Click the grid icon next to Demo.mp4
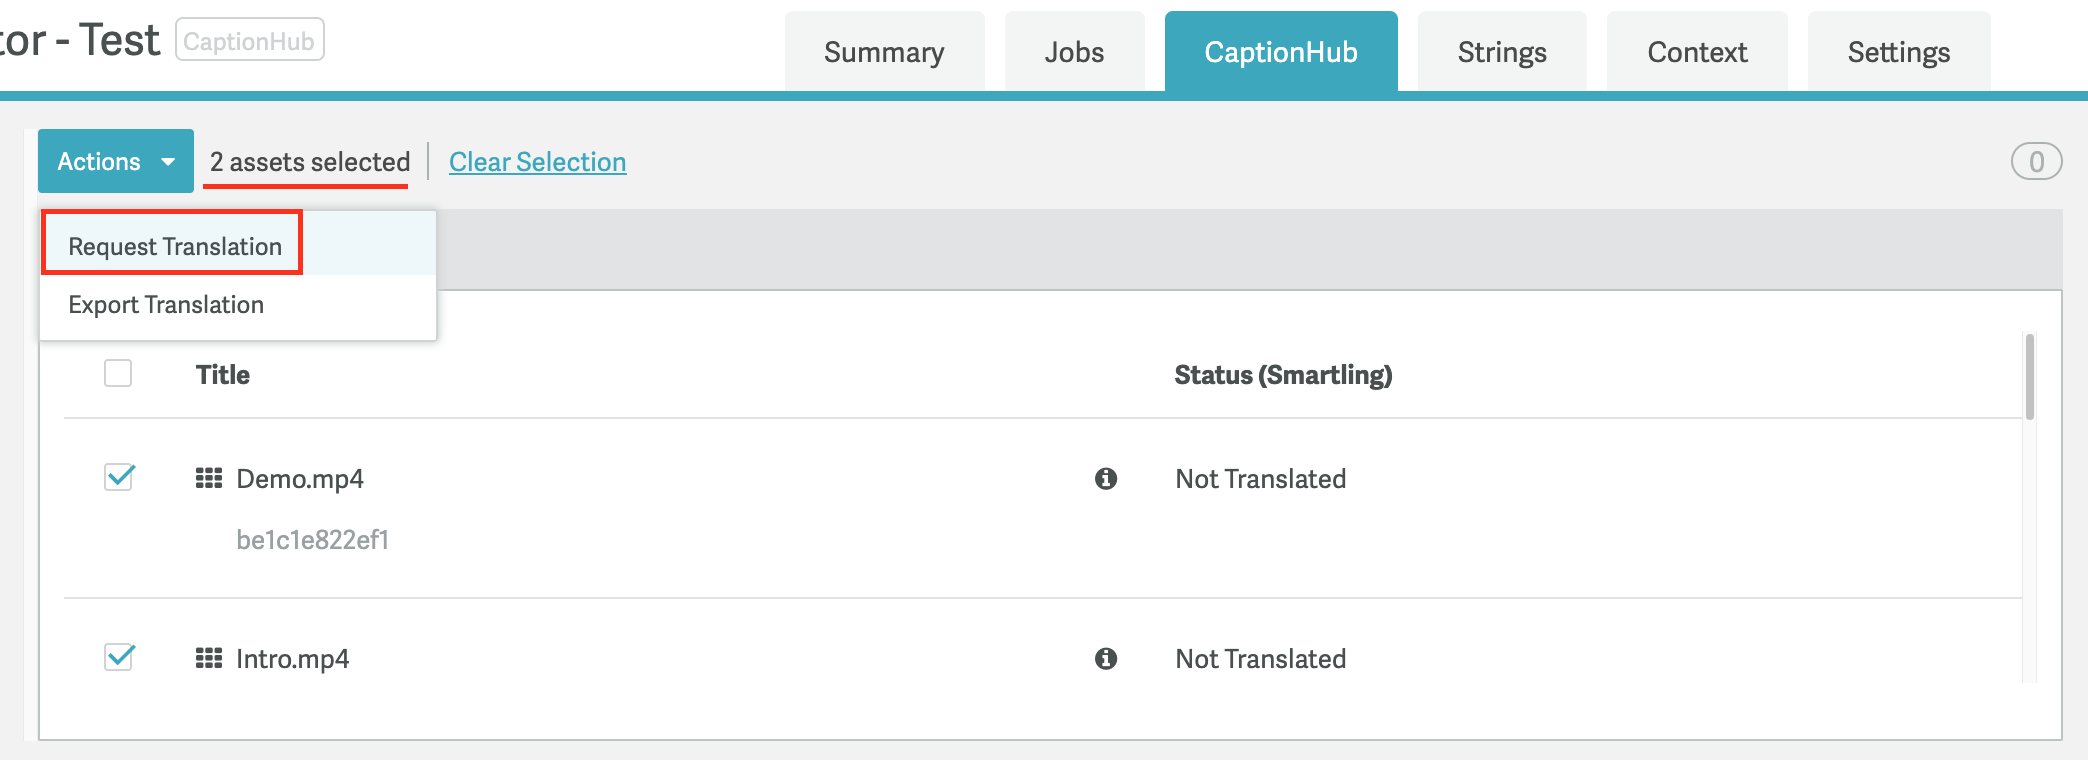Screen dimensions: 2088x760 click(209, 478)
